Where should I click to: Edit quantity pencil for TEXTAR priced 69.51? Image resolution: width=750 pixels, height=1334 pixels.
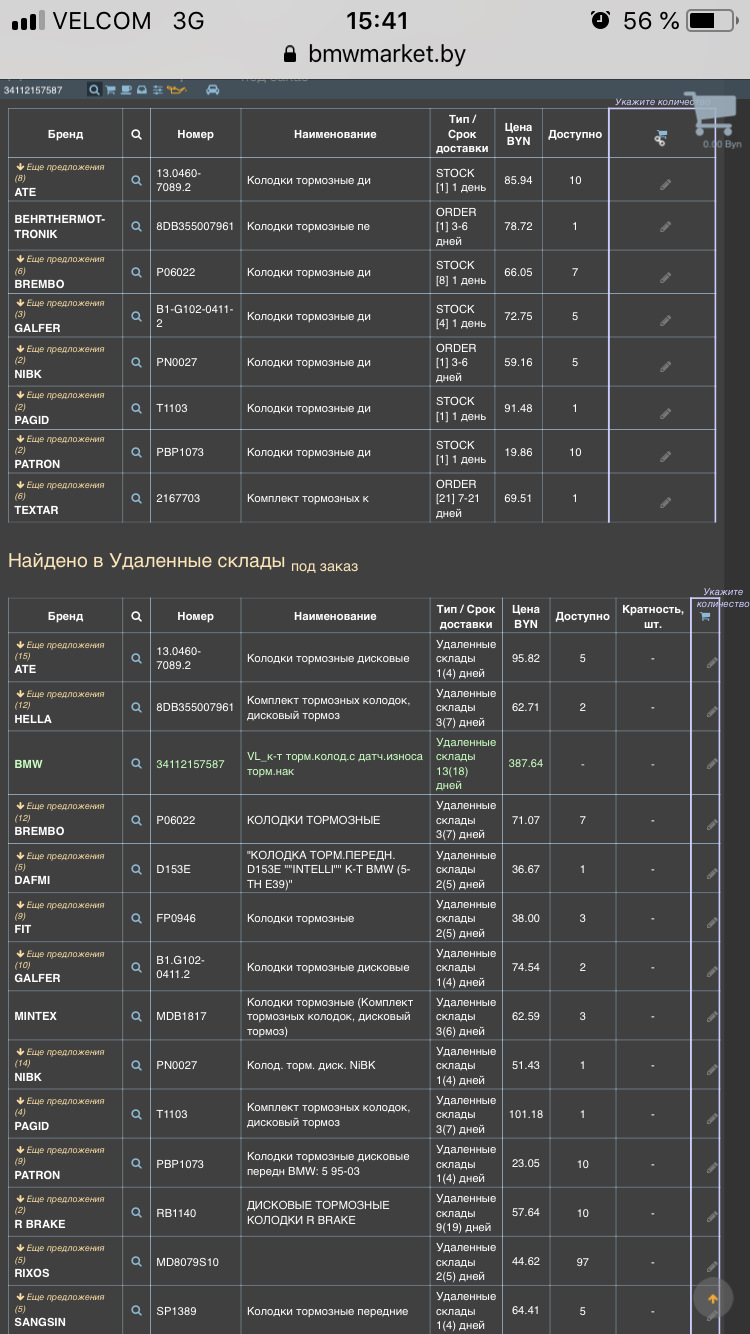point(665,501)
